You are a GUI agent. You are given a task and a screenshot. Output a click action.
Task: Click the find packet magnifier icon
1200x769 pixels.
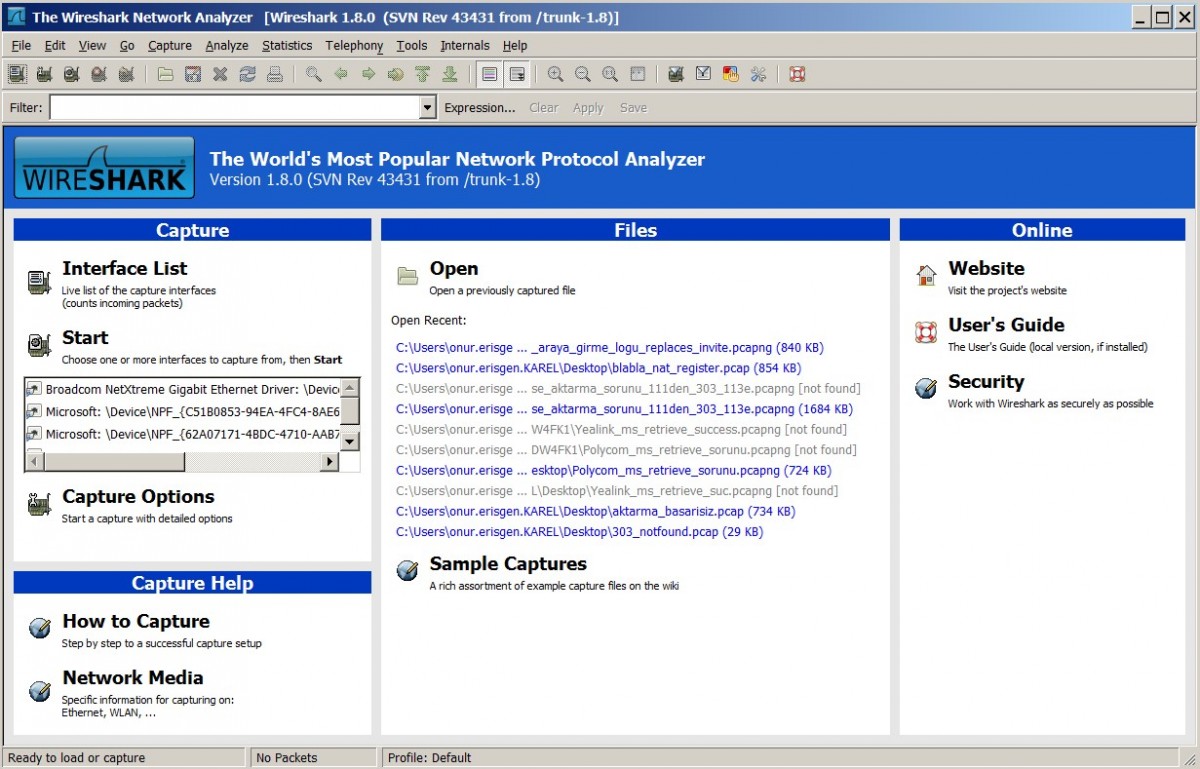314,74
